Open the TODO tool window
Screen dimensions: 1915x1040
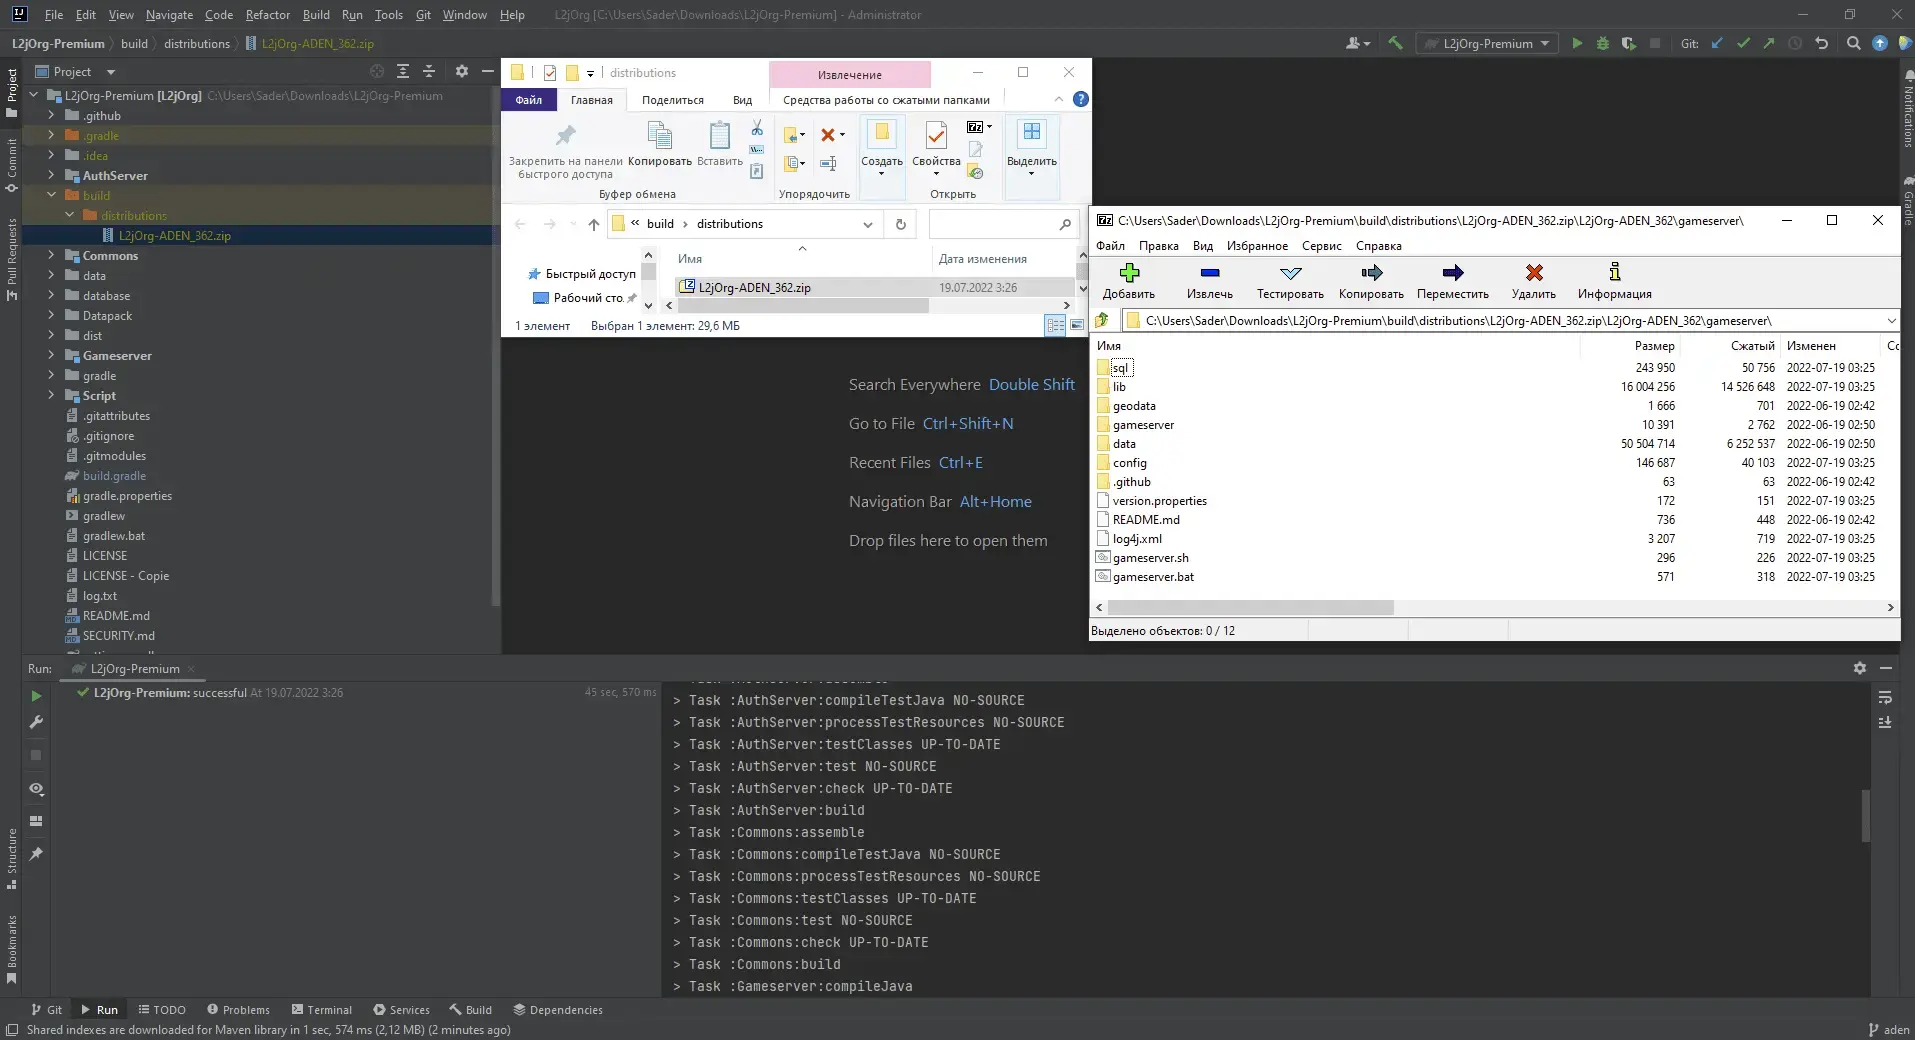[x=162, y=1010]
